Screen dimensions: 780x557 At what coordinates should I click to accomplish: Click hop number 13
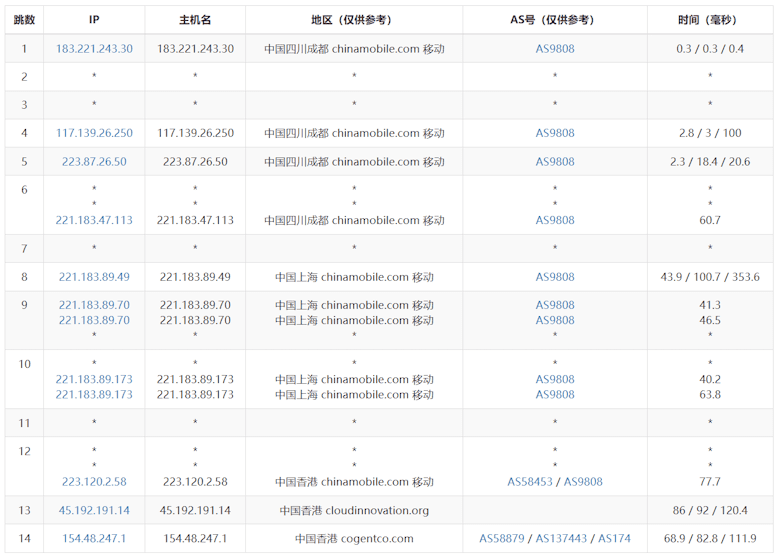click(x=24, y=510)
